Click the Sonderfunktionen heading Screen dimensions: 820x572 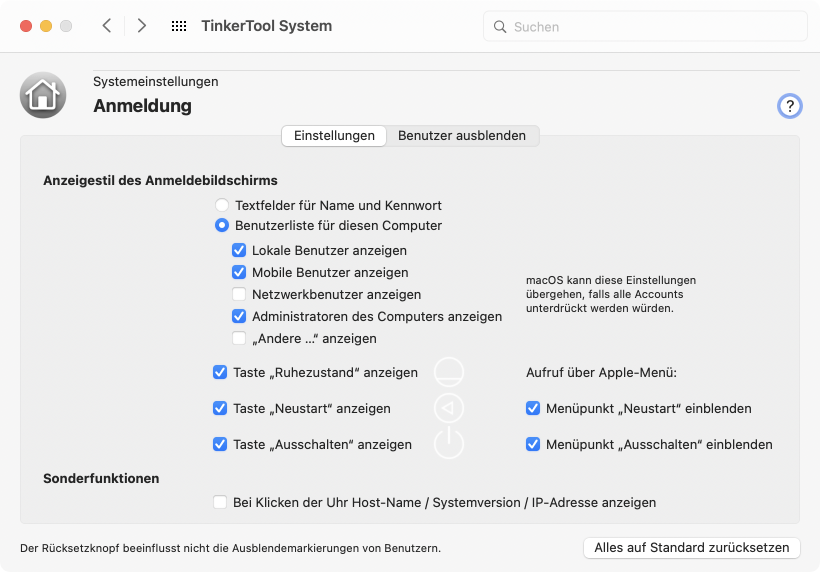pyautogui.click(x=101, y=478)
